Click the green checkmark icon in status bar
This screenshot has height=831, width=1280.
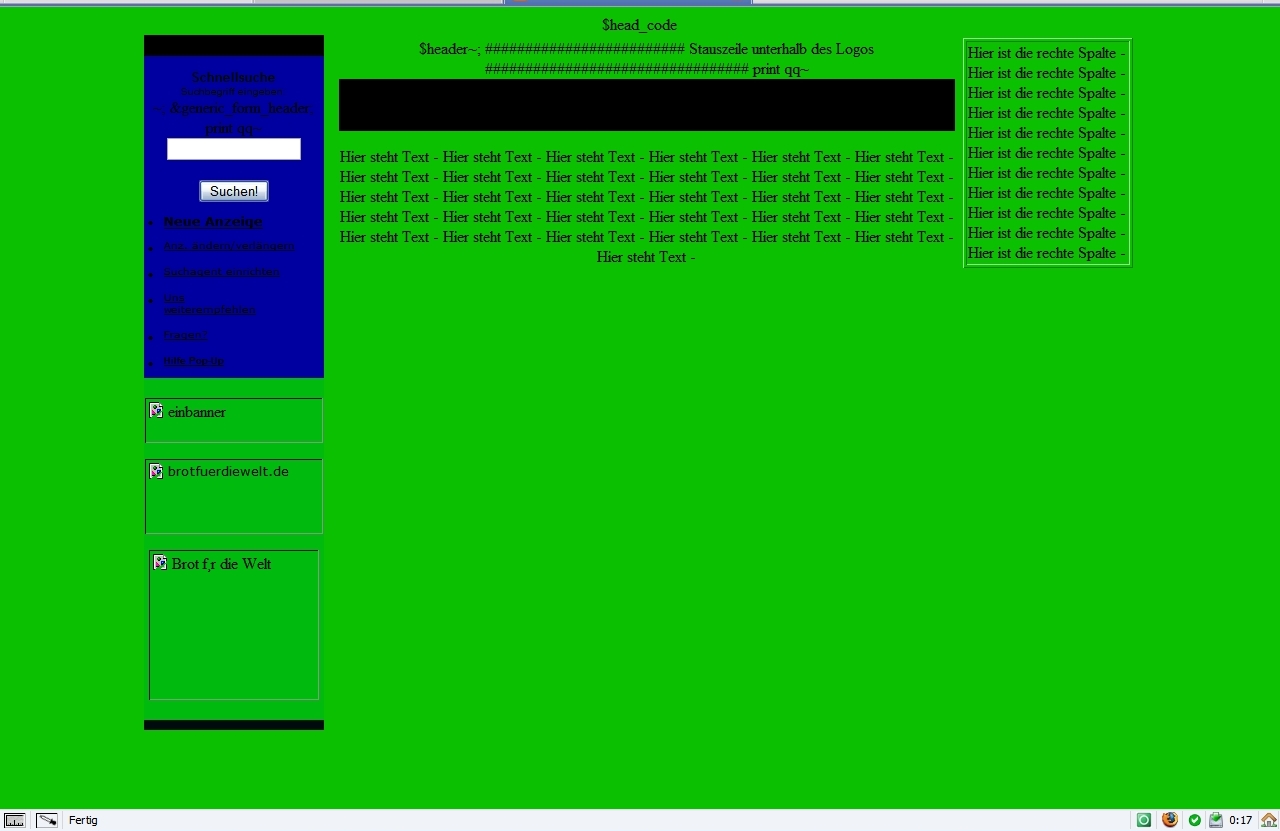[1194, 820]
